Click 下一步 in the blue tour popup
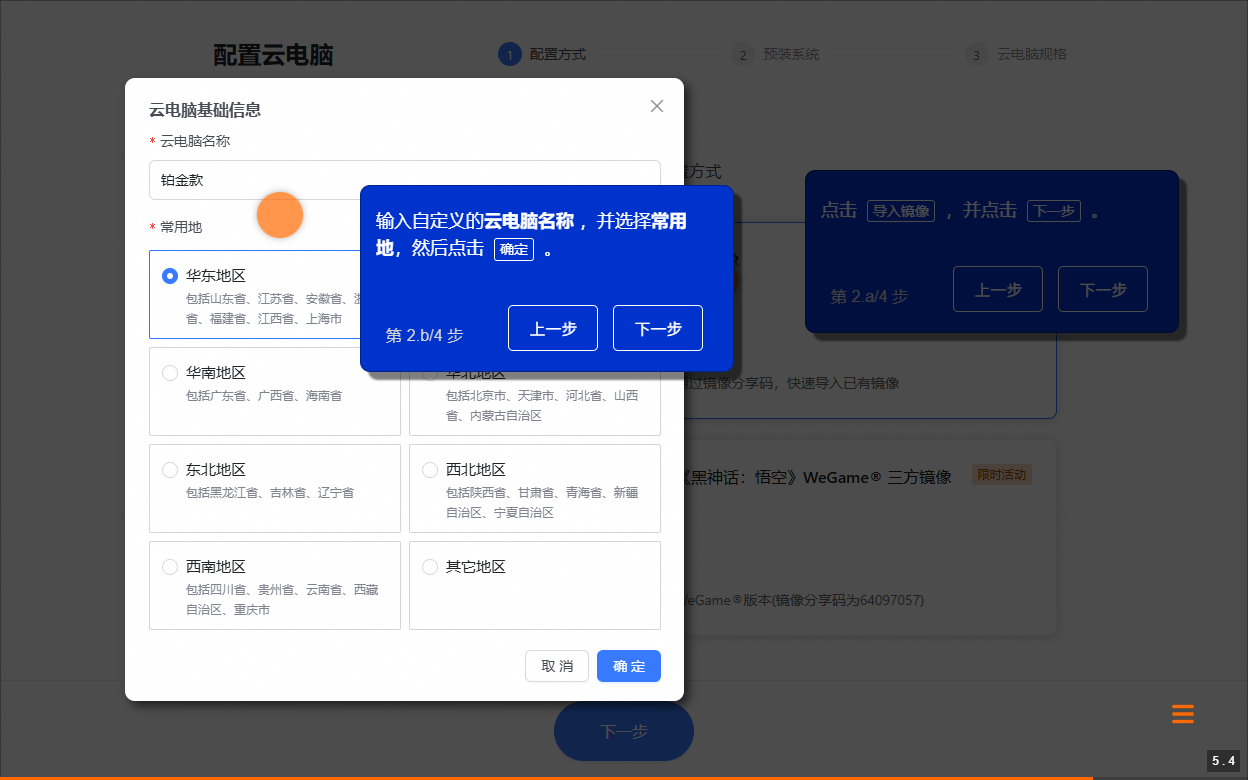Image resolution: width=1248 pixels, height=780 pixels. click(x=657, y=327)
